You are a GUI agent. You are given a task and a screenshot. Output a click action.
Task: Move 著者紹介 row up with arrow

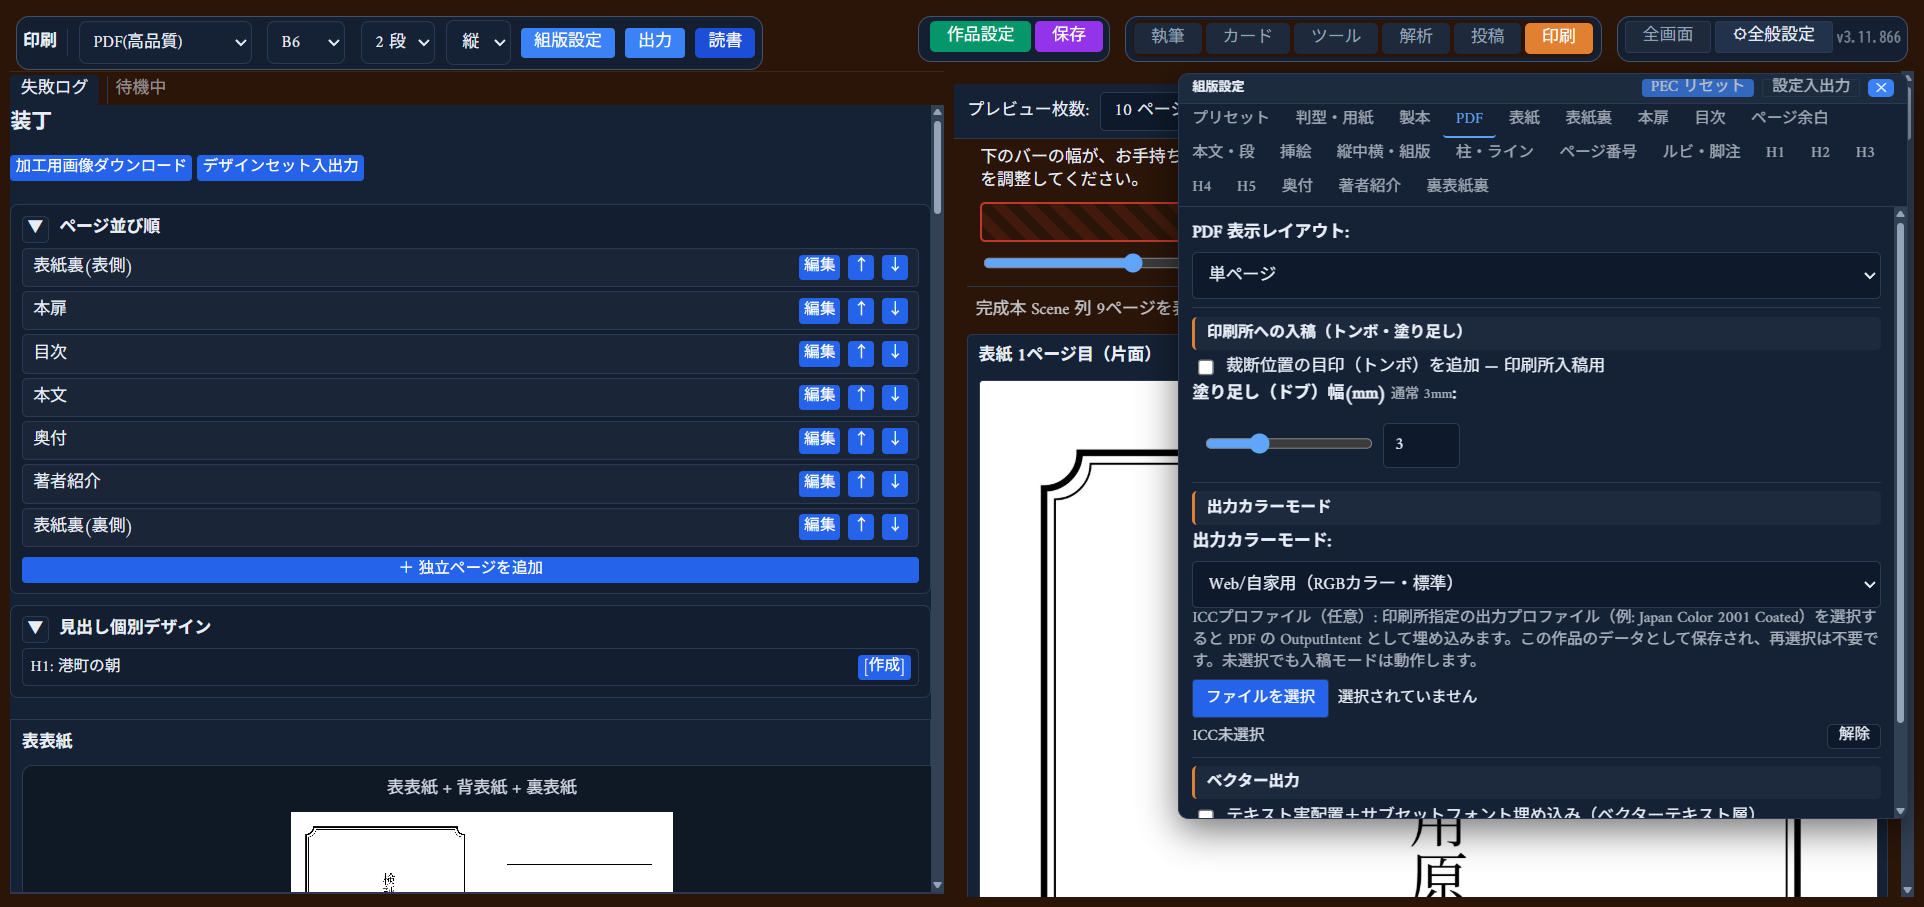click(861, 483)
